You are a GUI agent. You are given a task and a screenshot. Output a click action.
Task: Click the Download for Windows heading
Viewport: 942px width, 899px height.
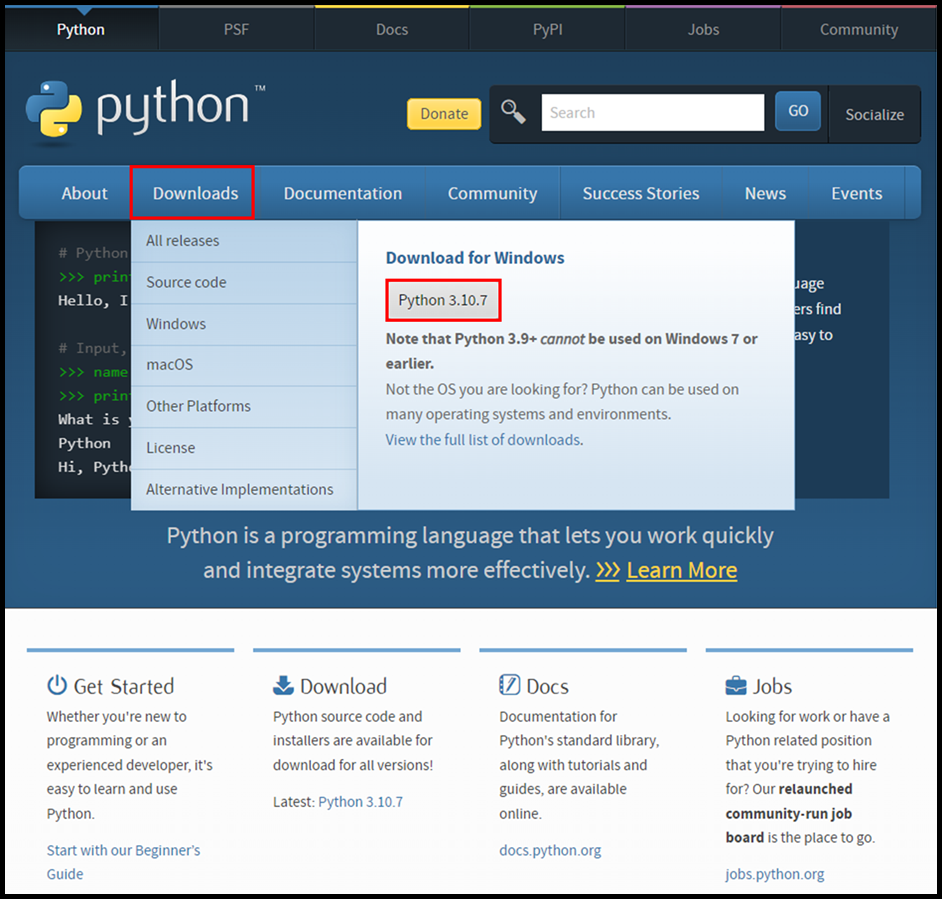click(x=475, y=258)
